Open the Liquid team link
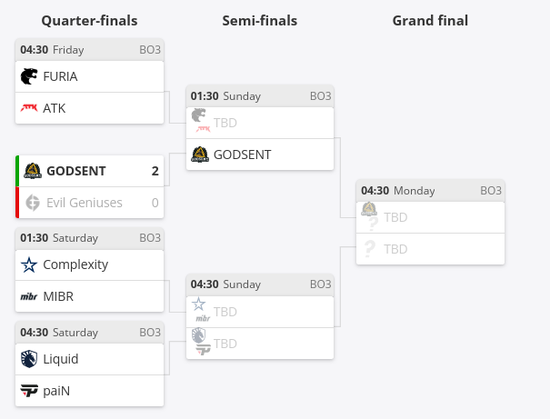The image size is (550, 419). pos(60,359)
